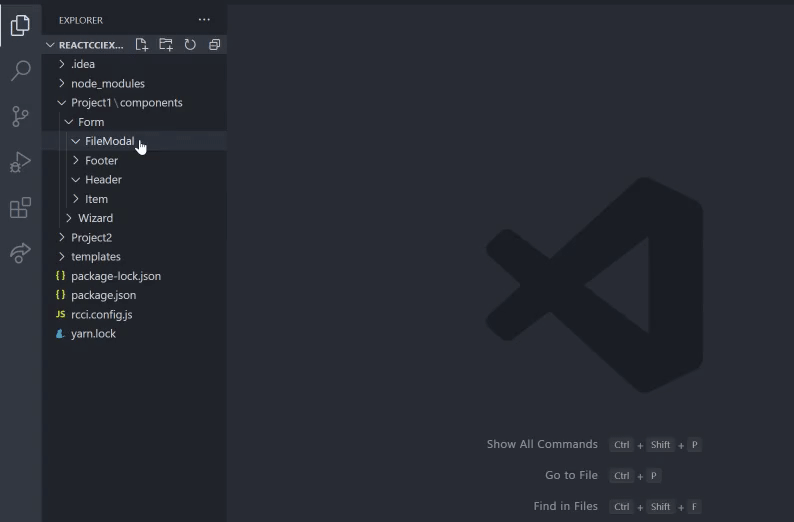Select the Header folder name
The width and height of the screenshot is (794, 522).
103,180
